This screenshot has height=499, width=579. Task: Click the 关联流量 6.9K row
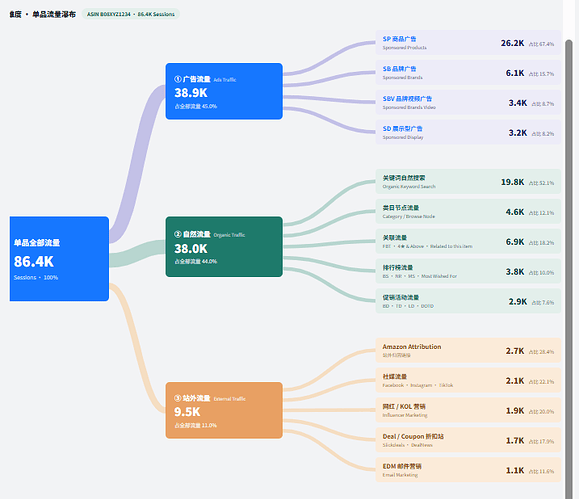point(468,242)
